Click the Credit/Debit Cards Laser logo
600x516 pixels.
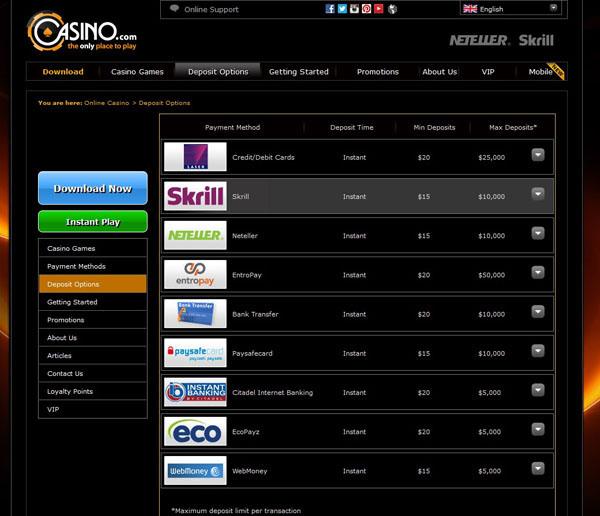(195, 157)
